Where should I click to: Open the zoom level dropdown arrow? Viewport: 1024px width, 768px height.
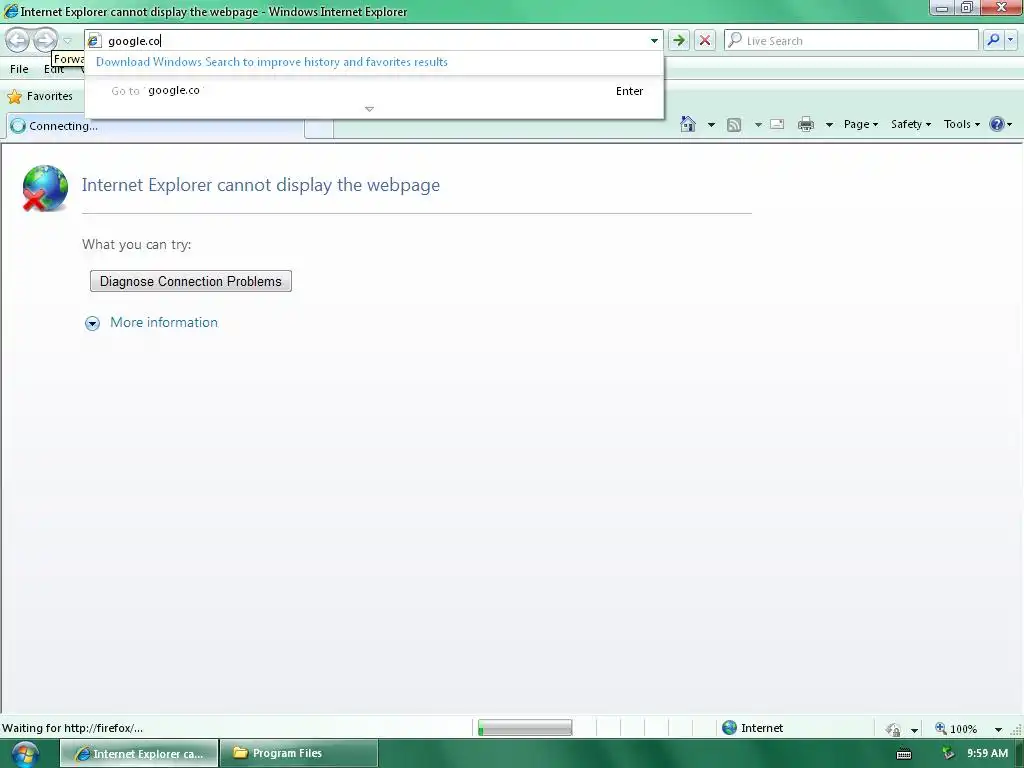click(998, 729)
